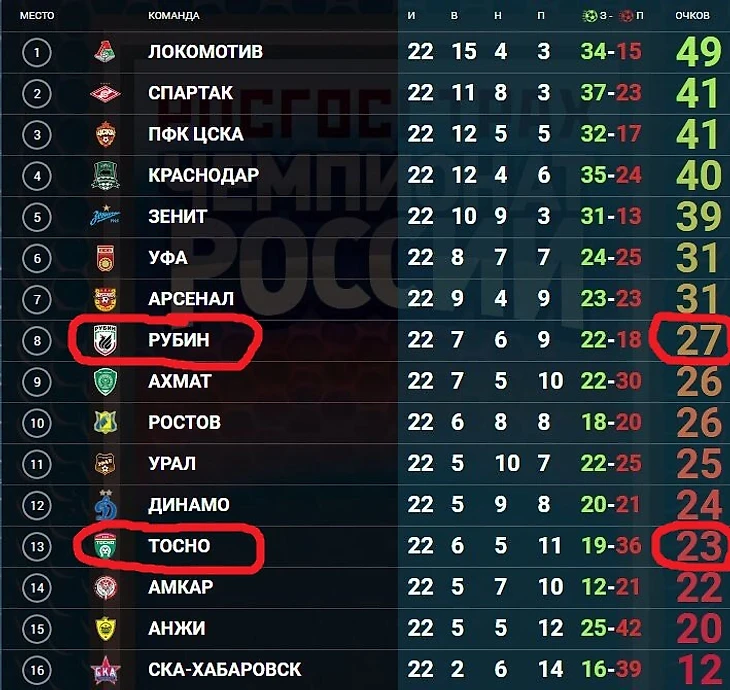
Task: Click the Anzhi club crest
Action: [105, 628]
